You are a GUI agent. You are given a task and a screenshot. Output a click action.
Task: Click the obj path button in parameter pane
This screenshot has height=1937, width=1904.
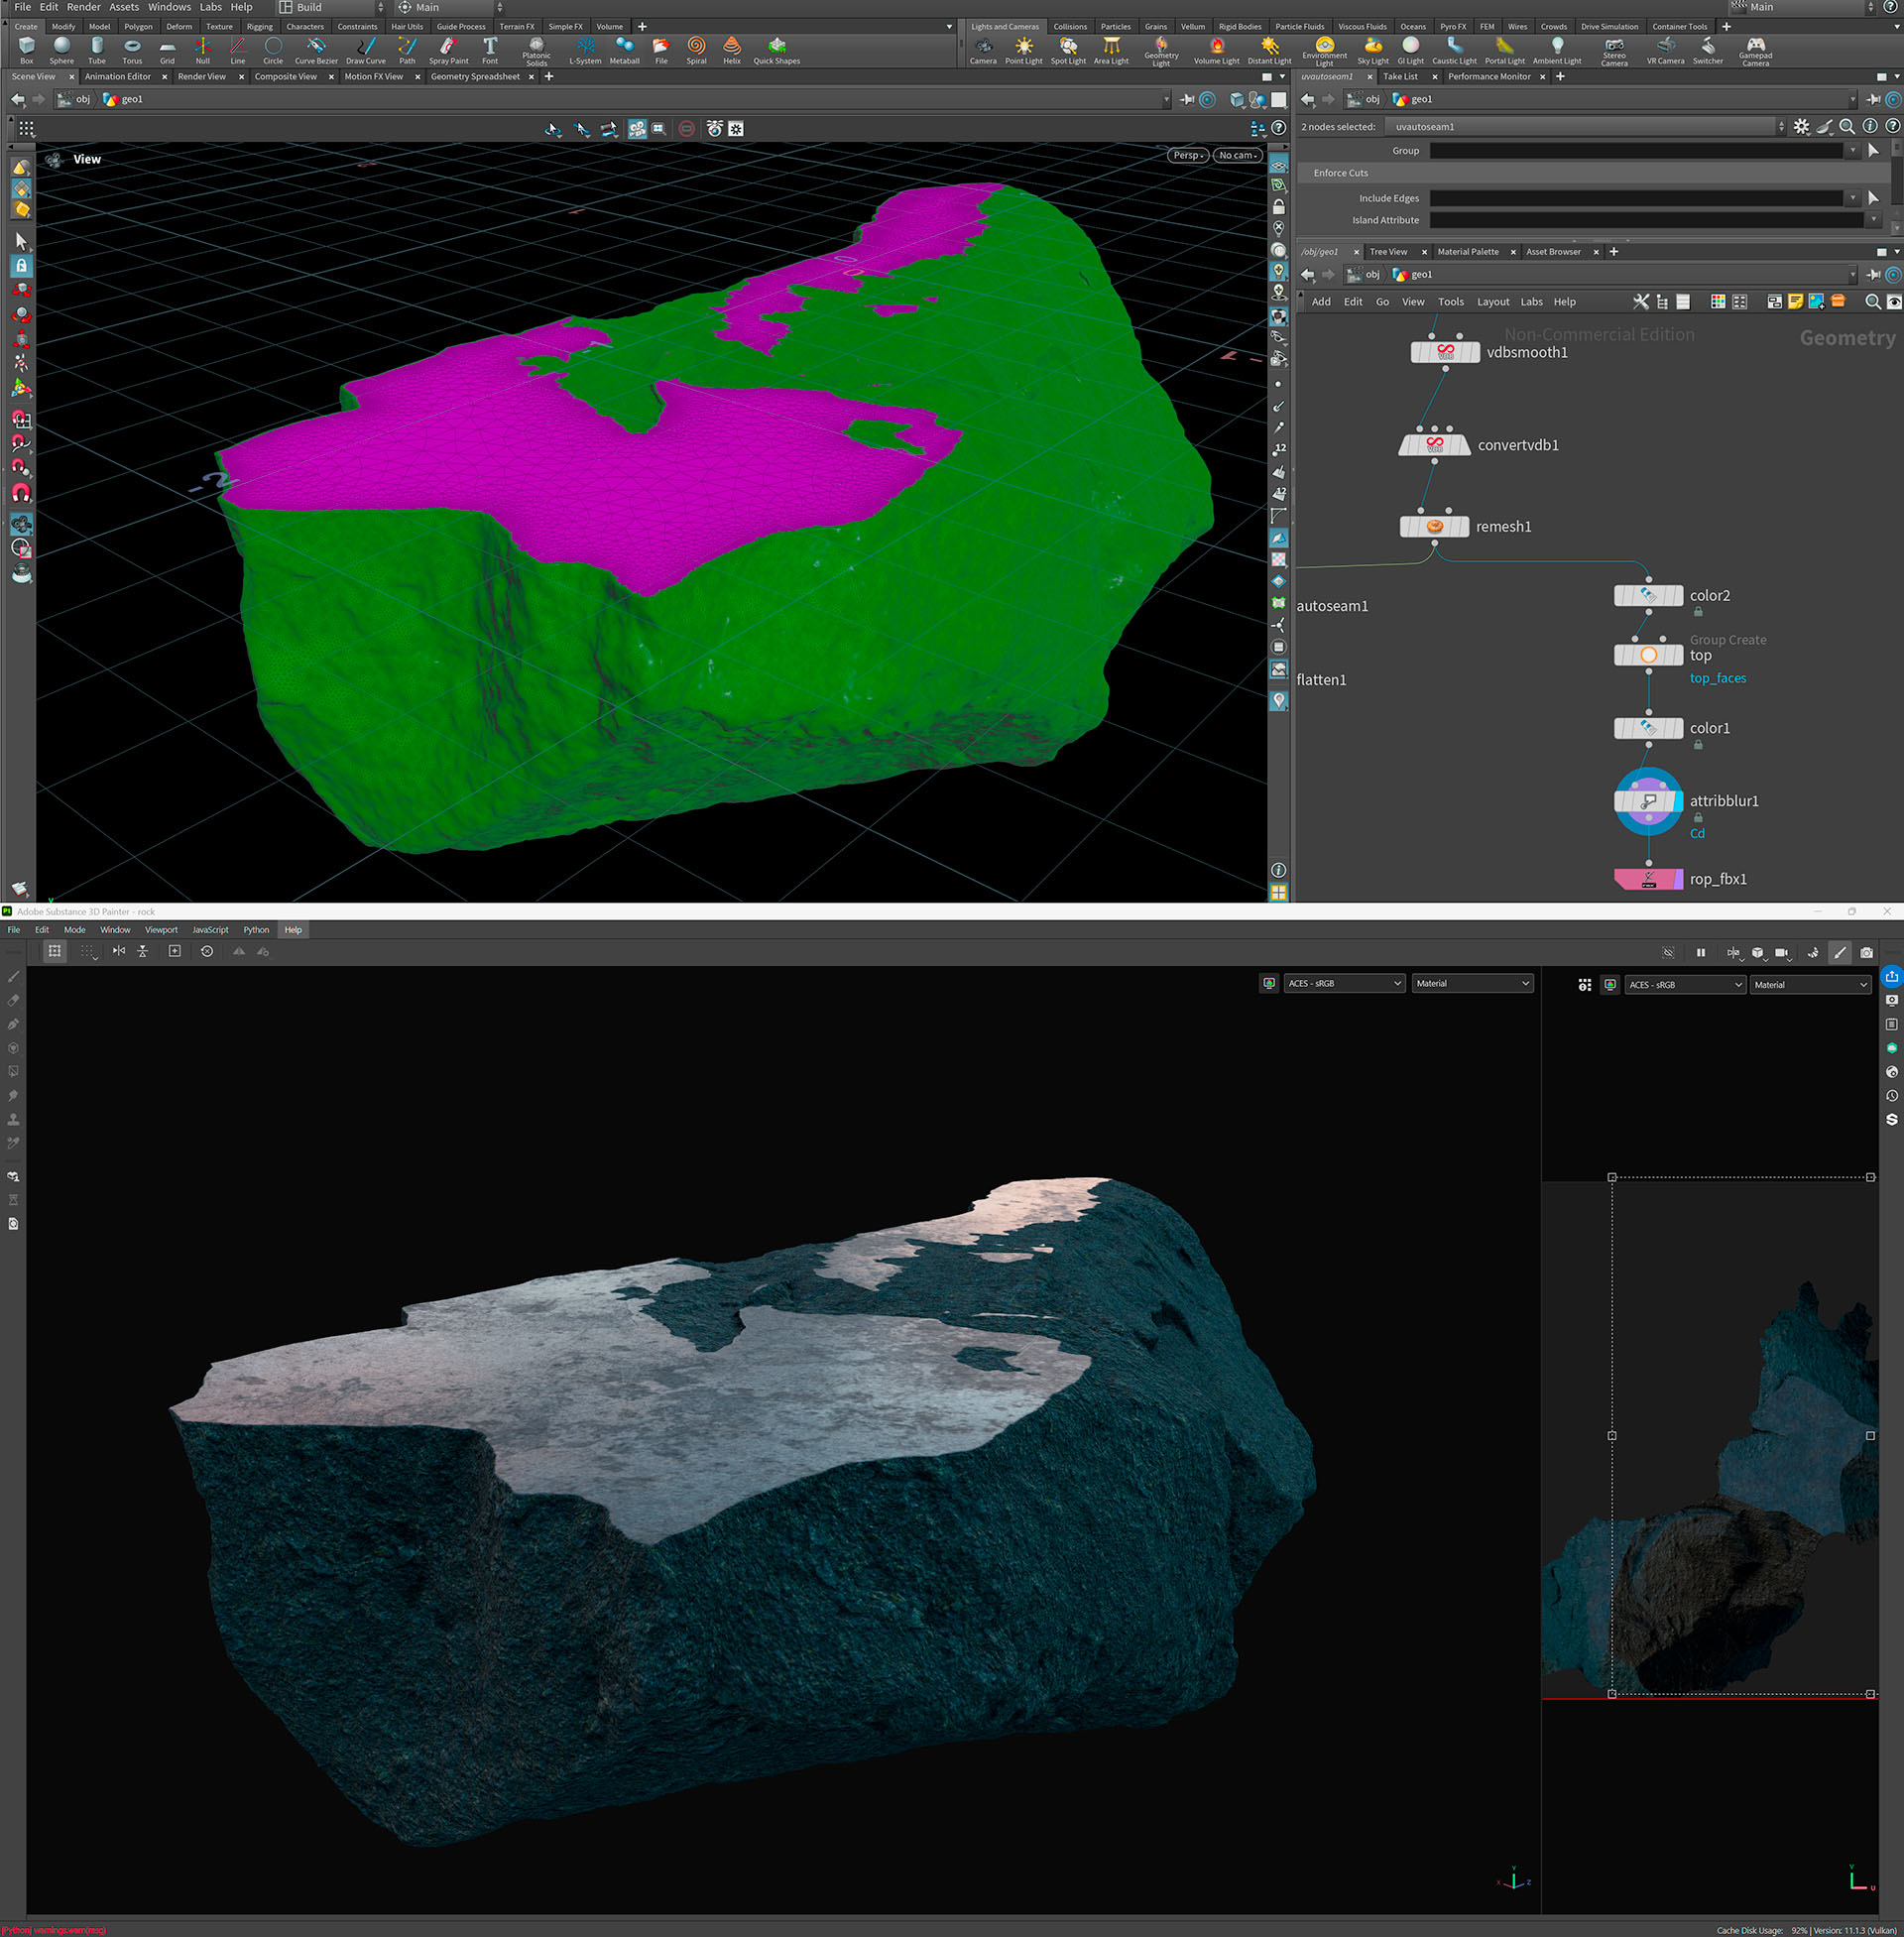(1364, 99)
